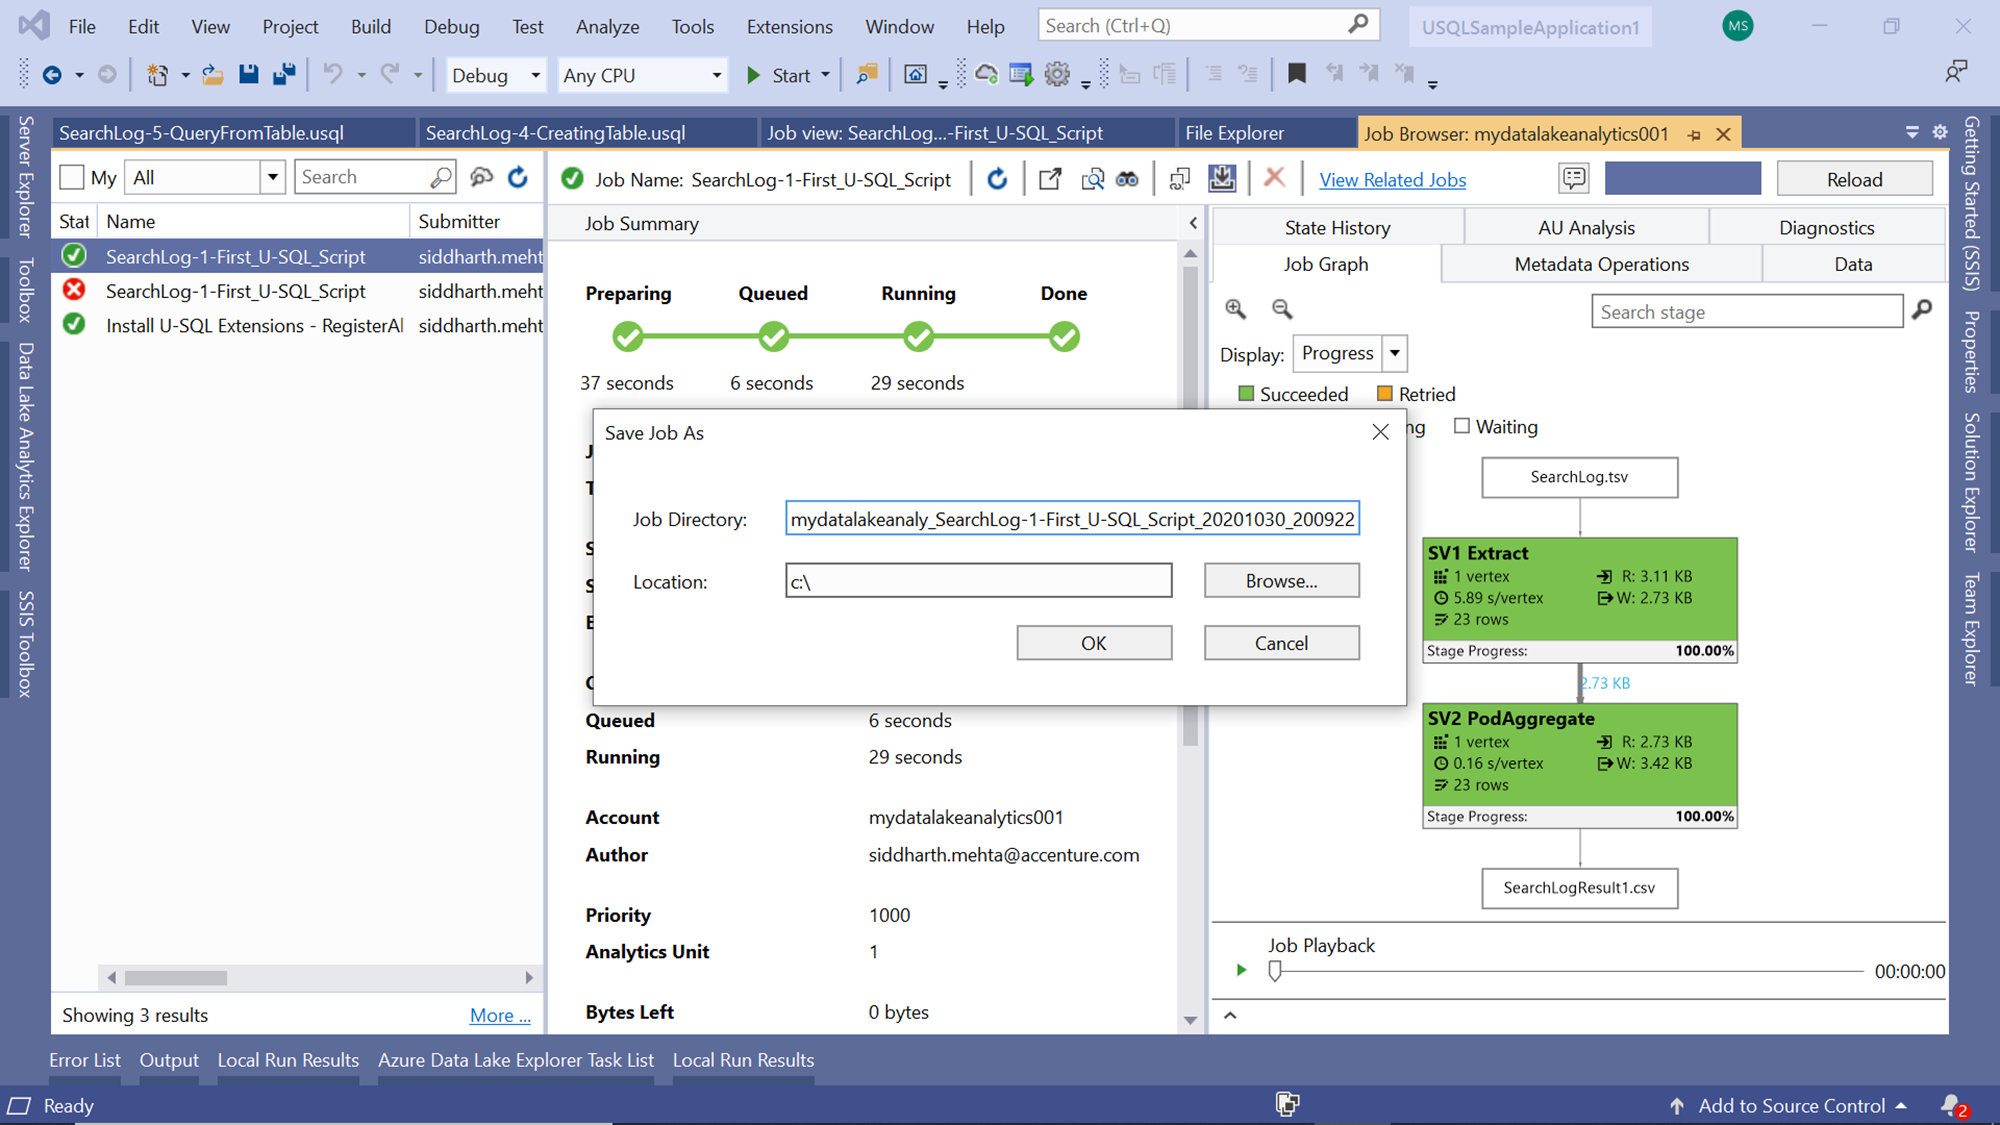Viewport: 2000px width, 1125px height.
Task: Open the Debug configuration dropdown
Action: click(535, 75)
